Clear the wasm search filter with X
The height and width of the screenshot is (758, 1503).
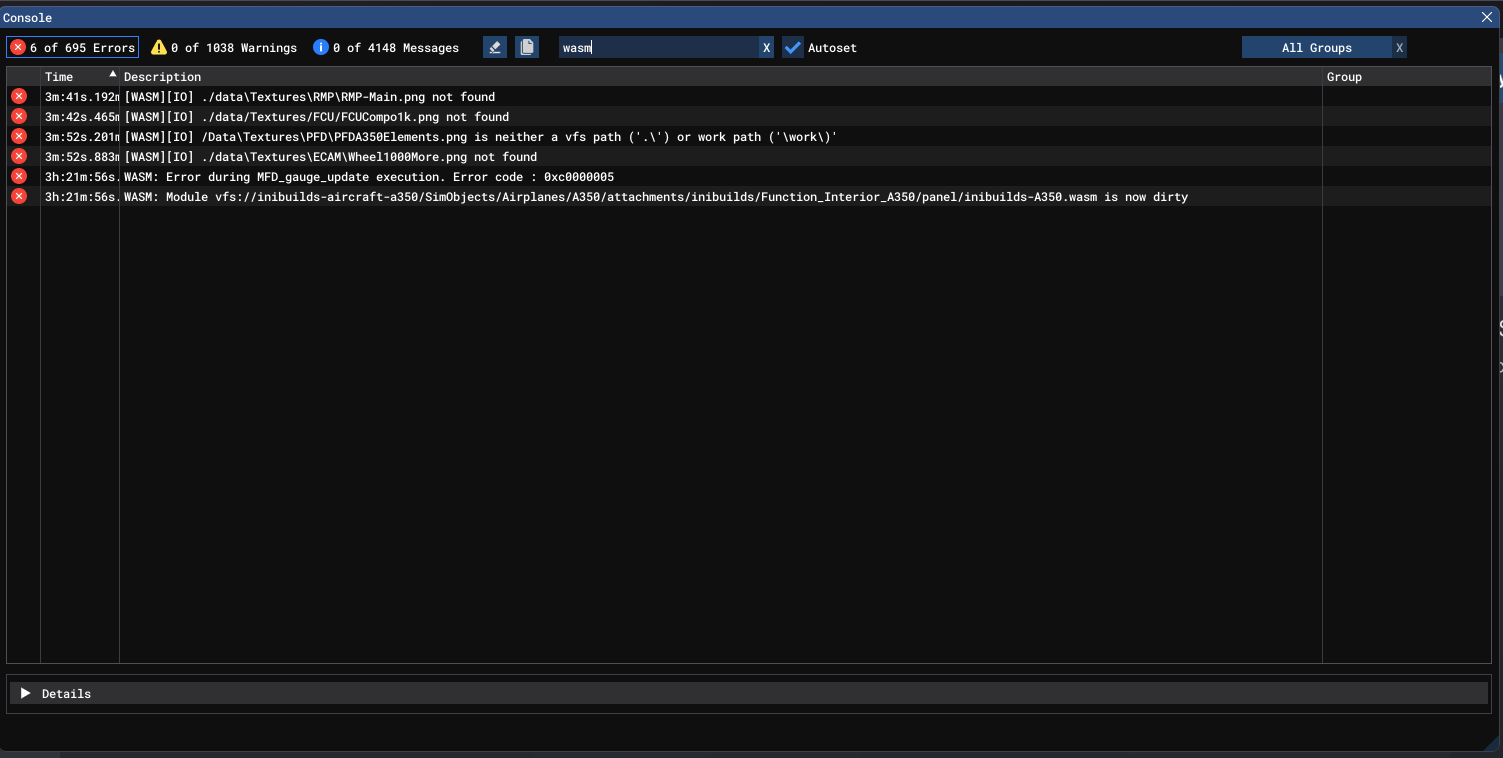766,47
